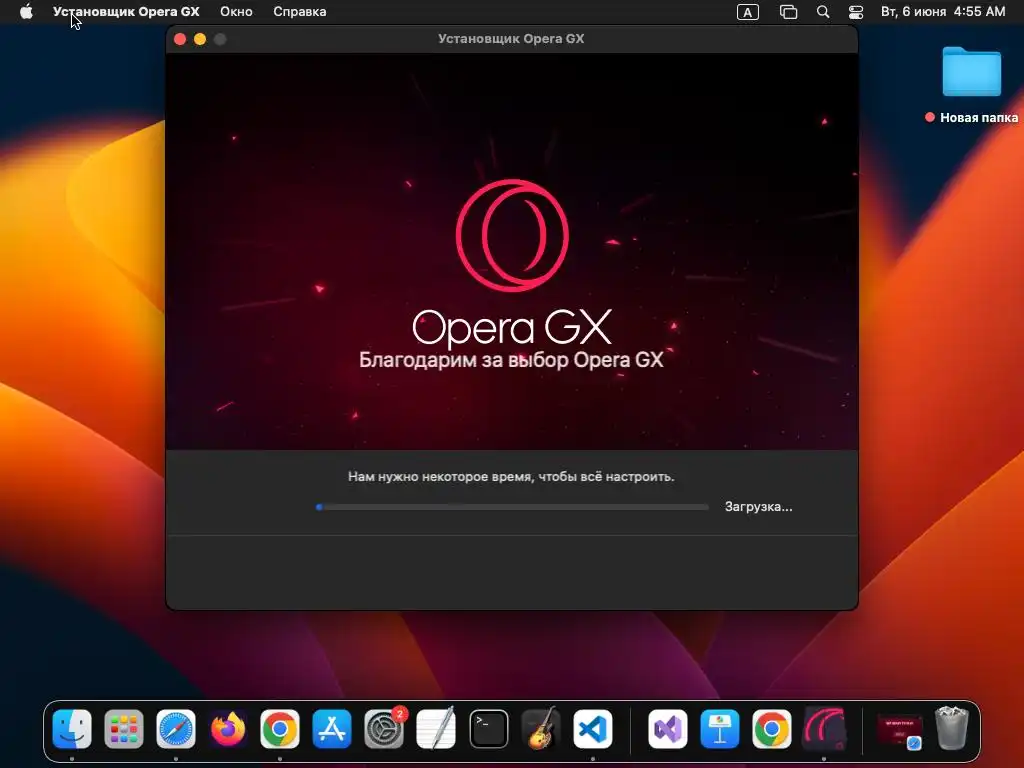Image resolution: width=1024 pixels, height=768 pixels.
Task: Click the Благодарим за выбор Opera GX text
Action: (x=511, y=360)
